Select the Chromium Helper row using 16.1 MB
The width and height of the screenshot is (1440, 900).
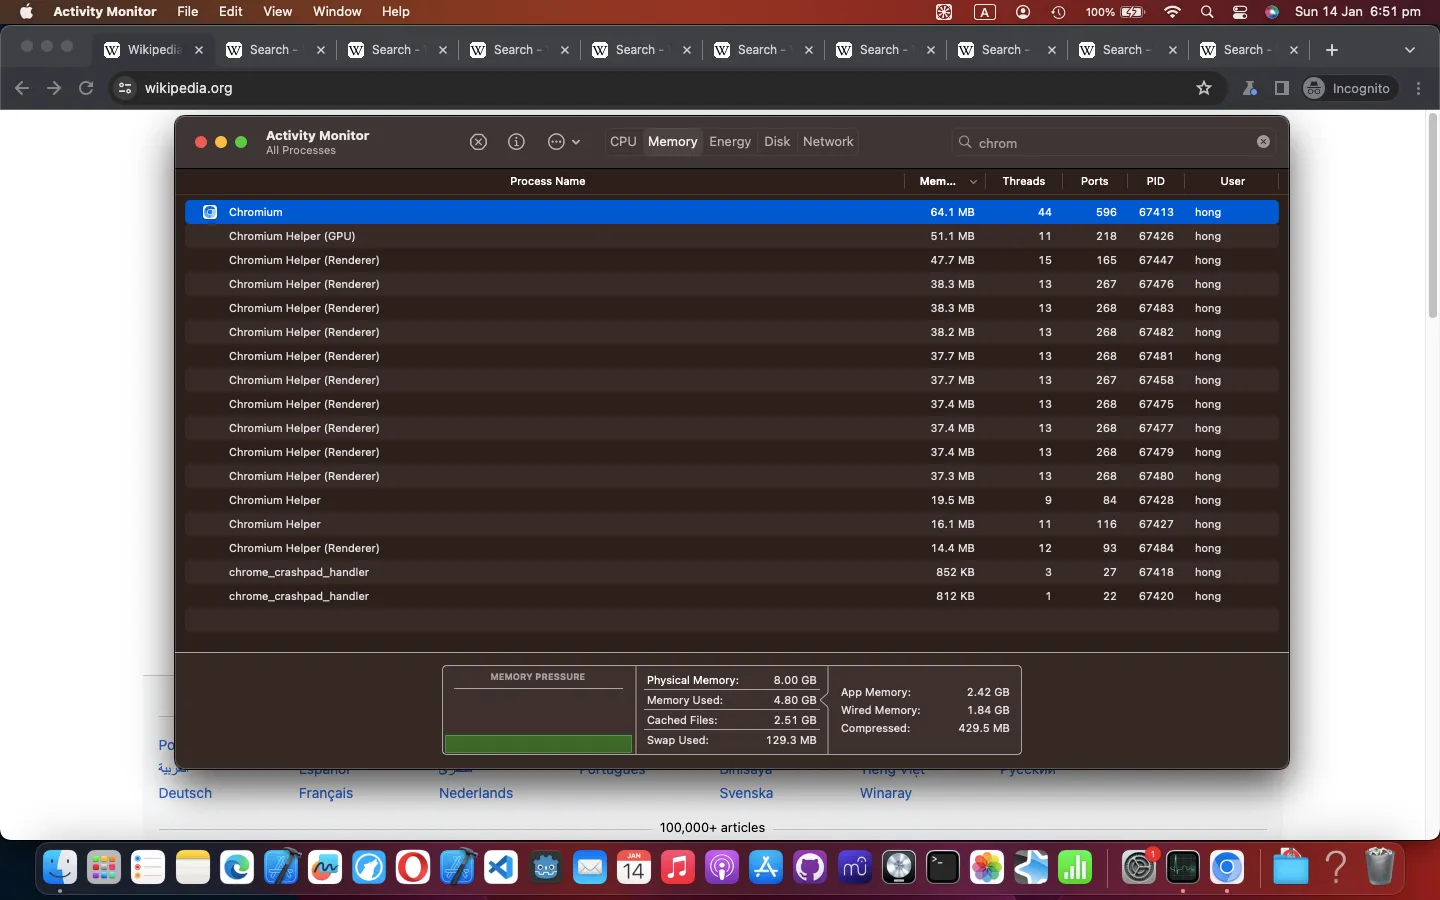(x=732, y=524)
